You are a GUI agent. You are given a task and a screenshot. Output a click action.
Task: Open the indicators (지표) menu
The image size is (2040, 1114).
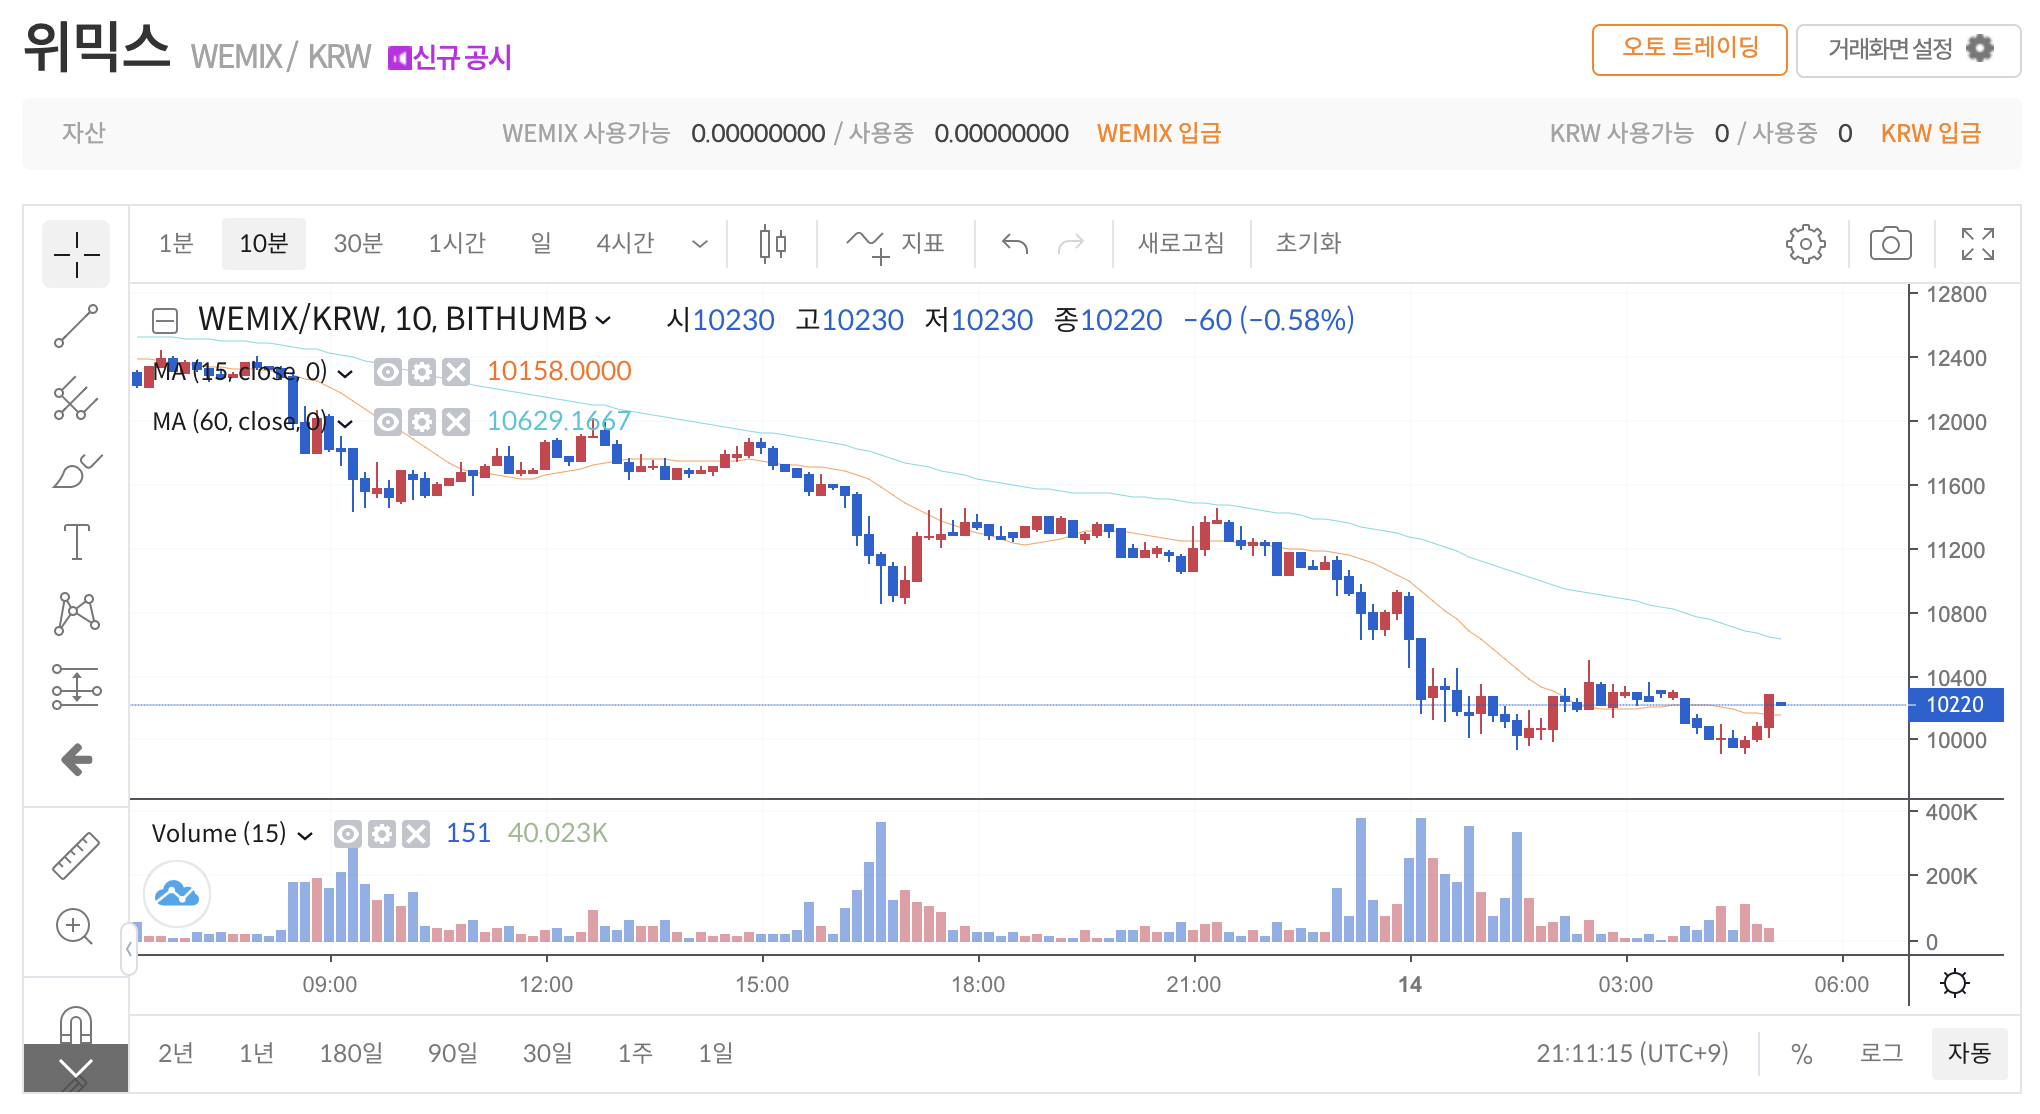point(895,243)
